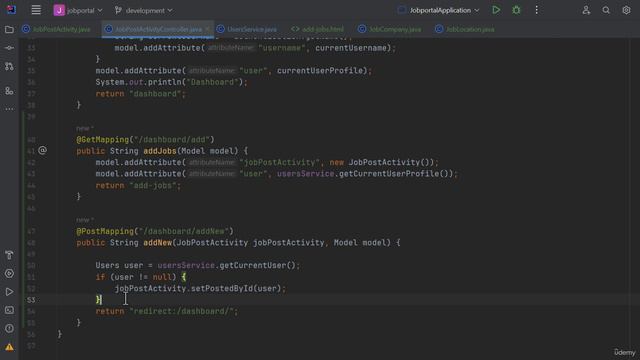640x360 pixels.
Task: Click line number 53 in gutter
Action: [x=31, y=300]
